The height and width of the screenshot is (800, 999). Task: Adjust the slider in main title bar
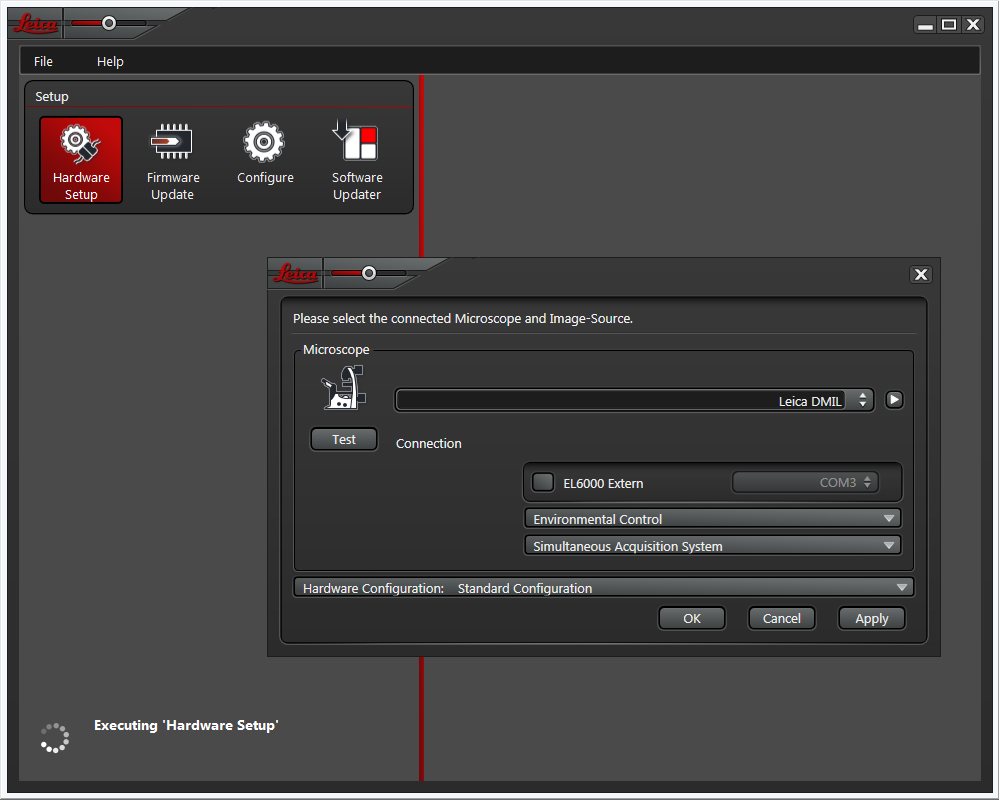[109, 24]
